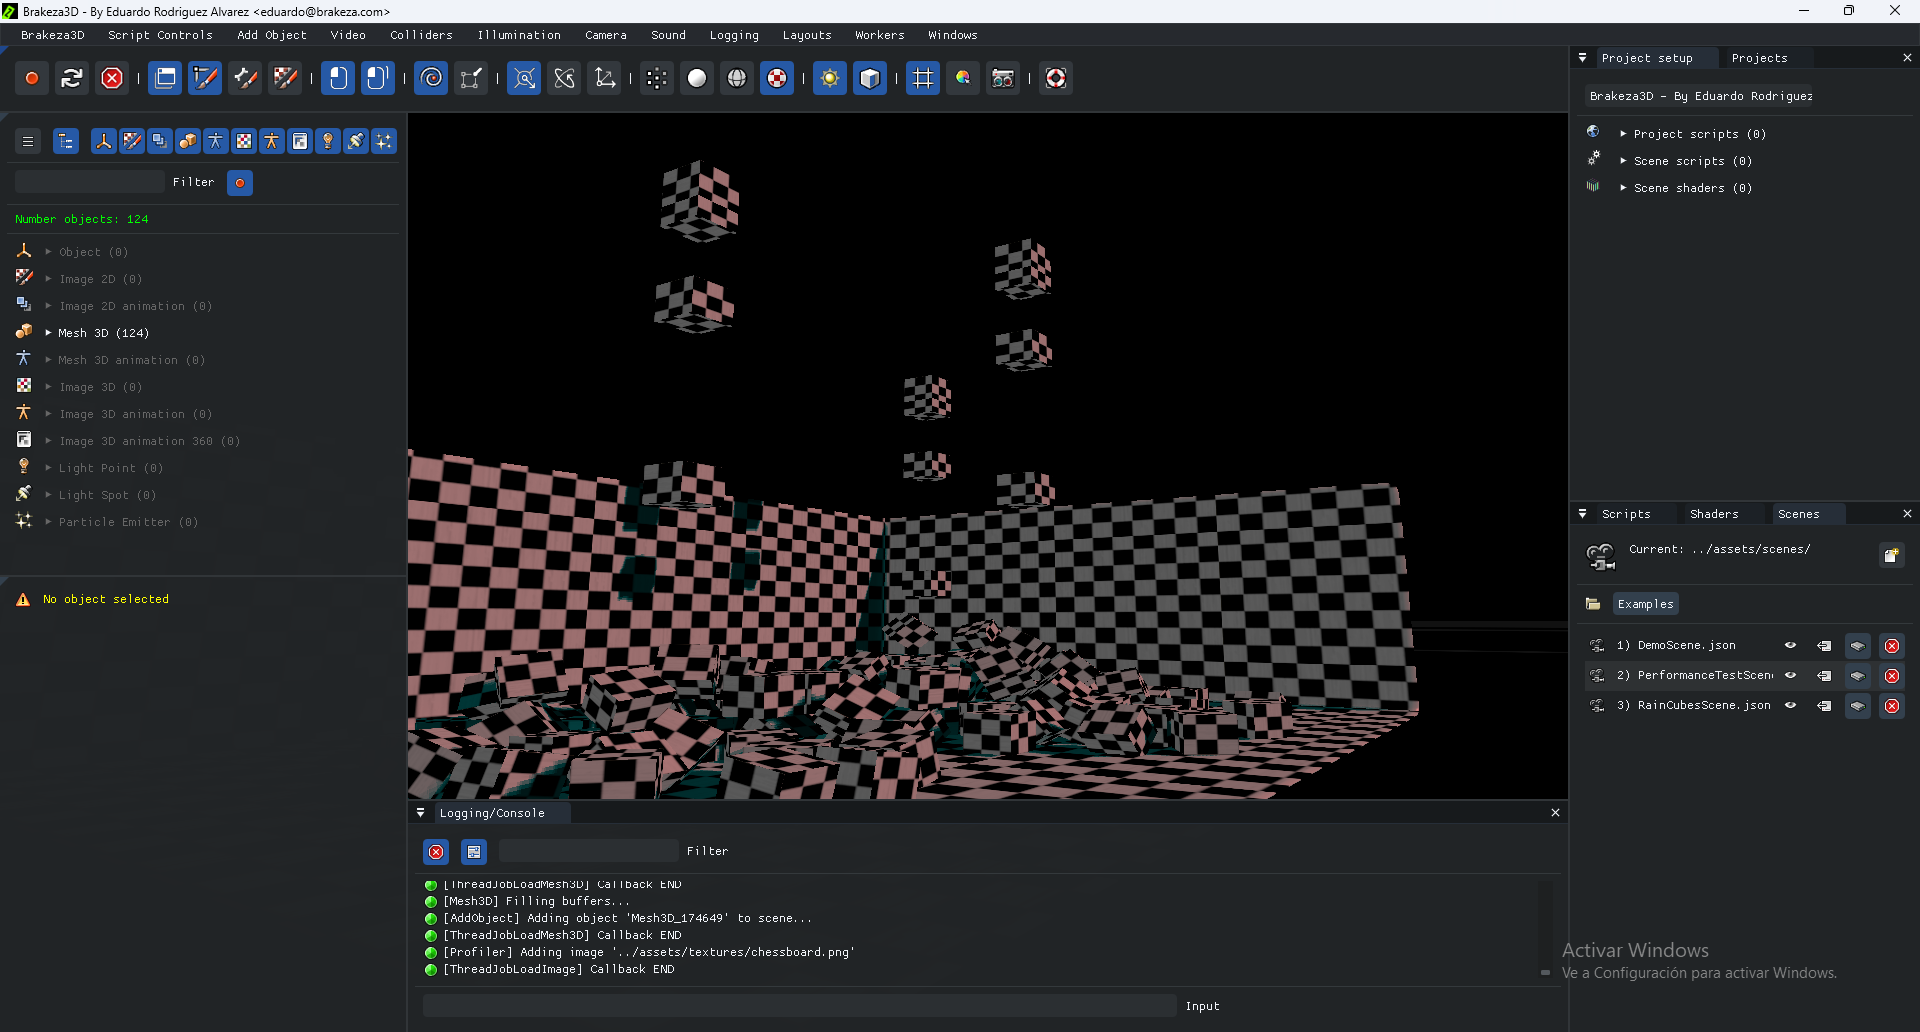This screenshot has height=1032, width=1920.
Task: Click the sun lighting toolbar icon
Action: (x=829, y=78)
